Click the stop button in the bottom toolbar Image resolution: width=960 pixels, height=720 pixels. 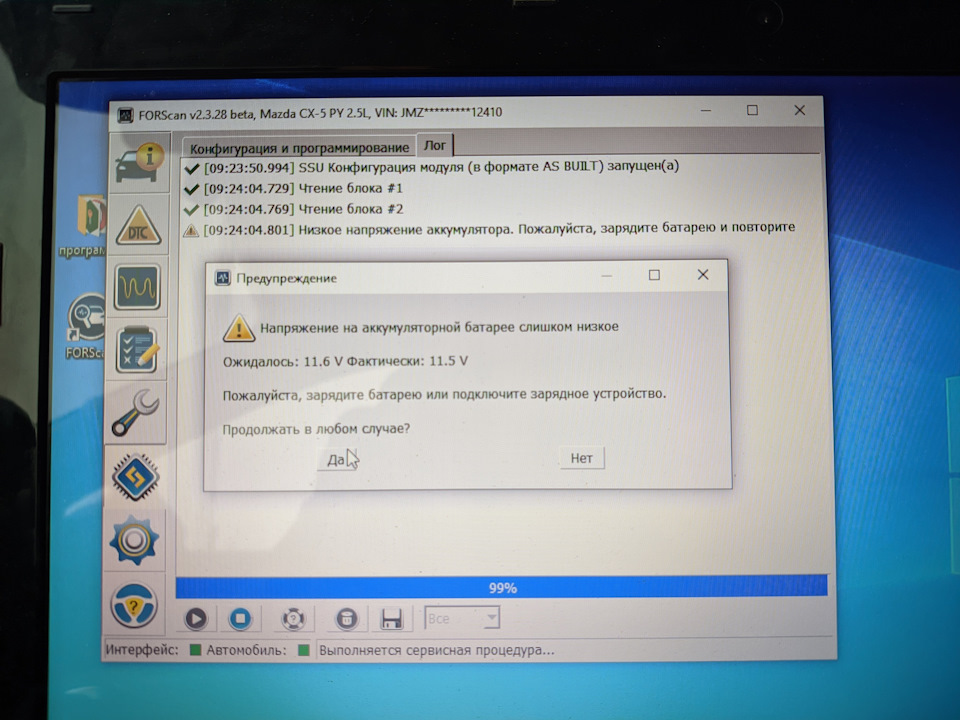[241, 618]
